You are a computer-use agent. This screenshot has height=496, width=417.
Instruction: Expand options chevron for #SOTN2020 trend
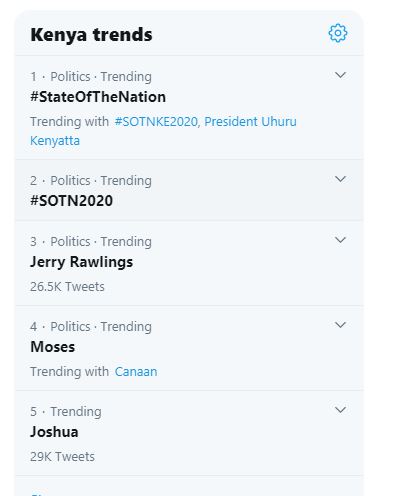coord(340,179)
